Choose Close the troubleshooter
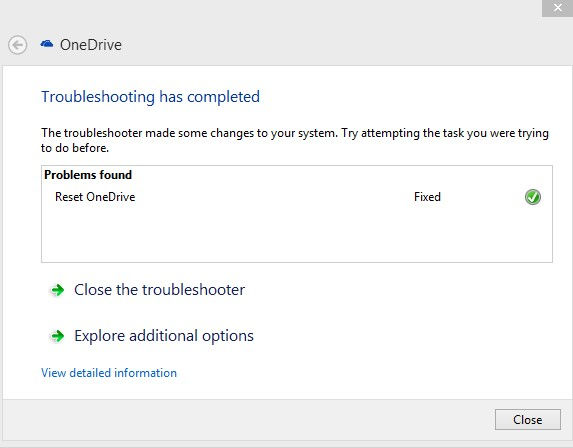The width and height of the screenshot is (573, 448). pyautogui.click(x=159, y=290)
